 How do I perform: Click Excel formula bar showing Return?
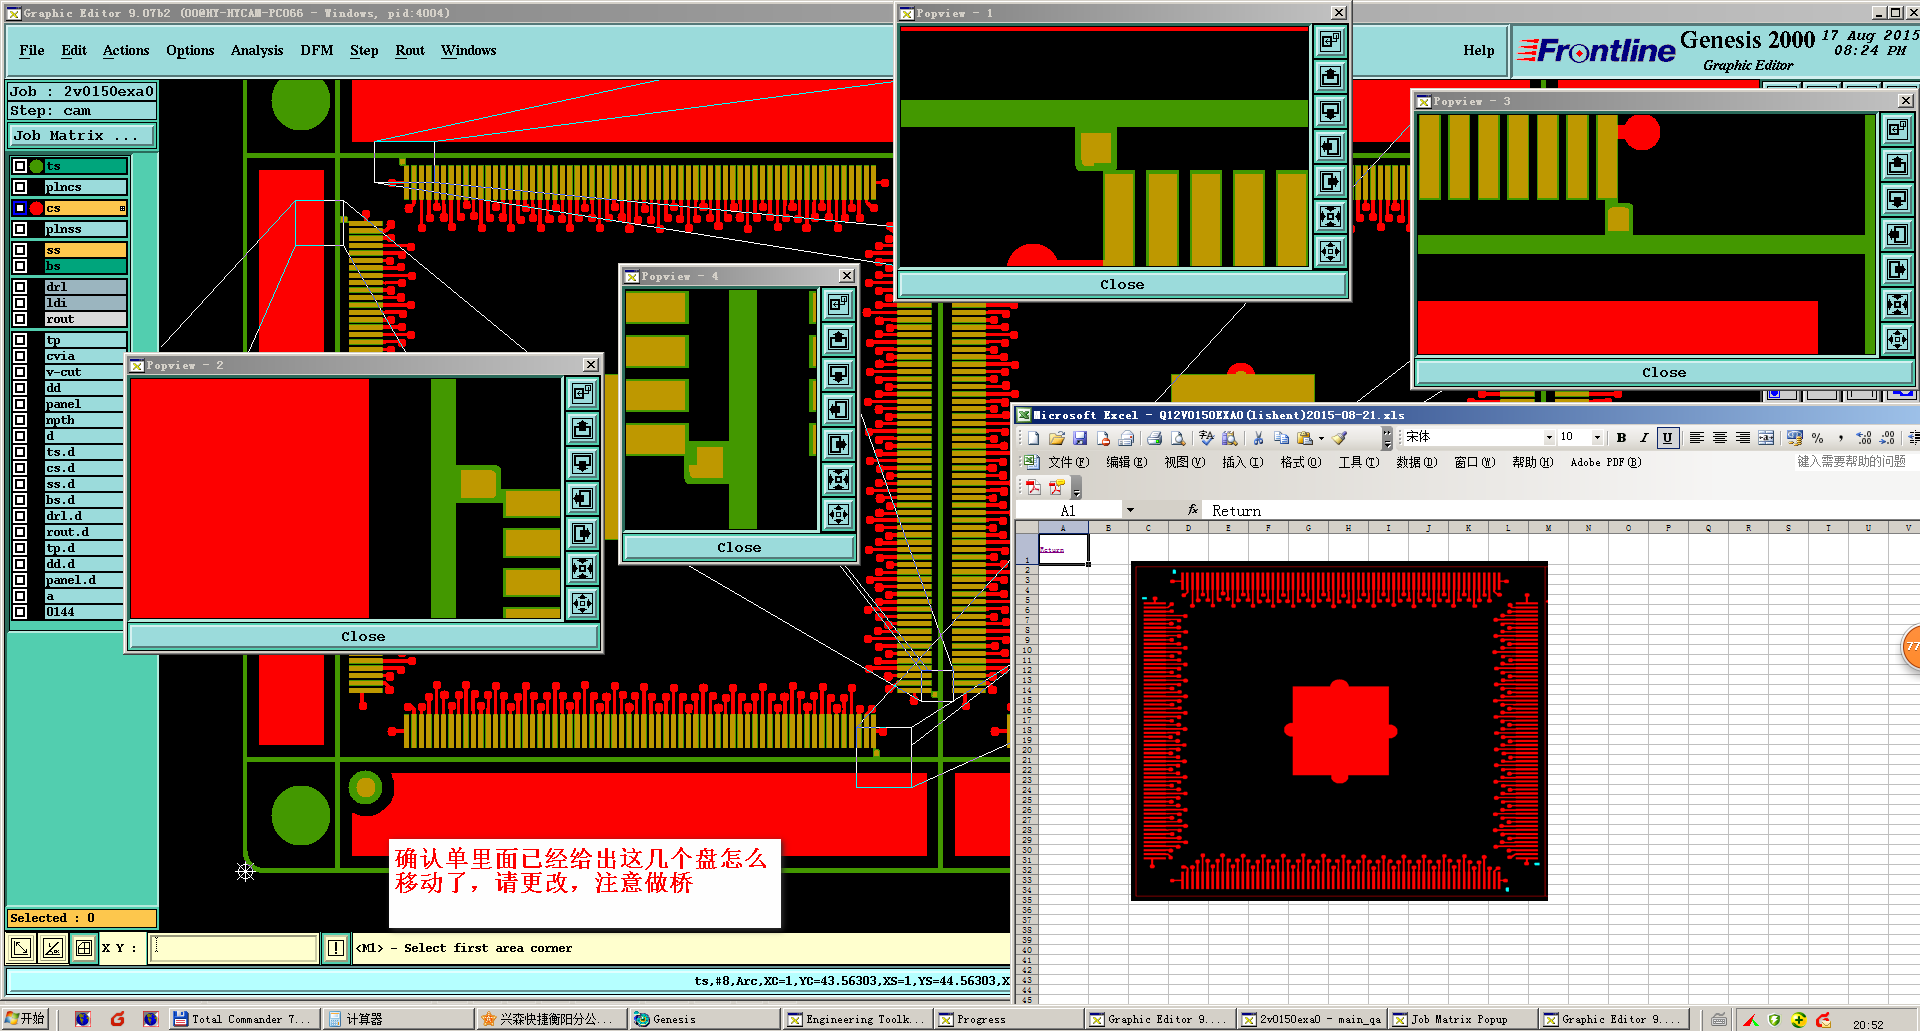pos(1560,511)
